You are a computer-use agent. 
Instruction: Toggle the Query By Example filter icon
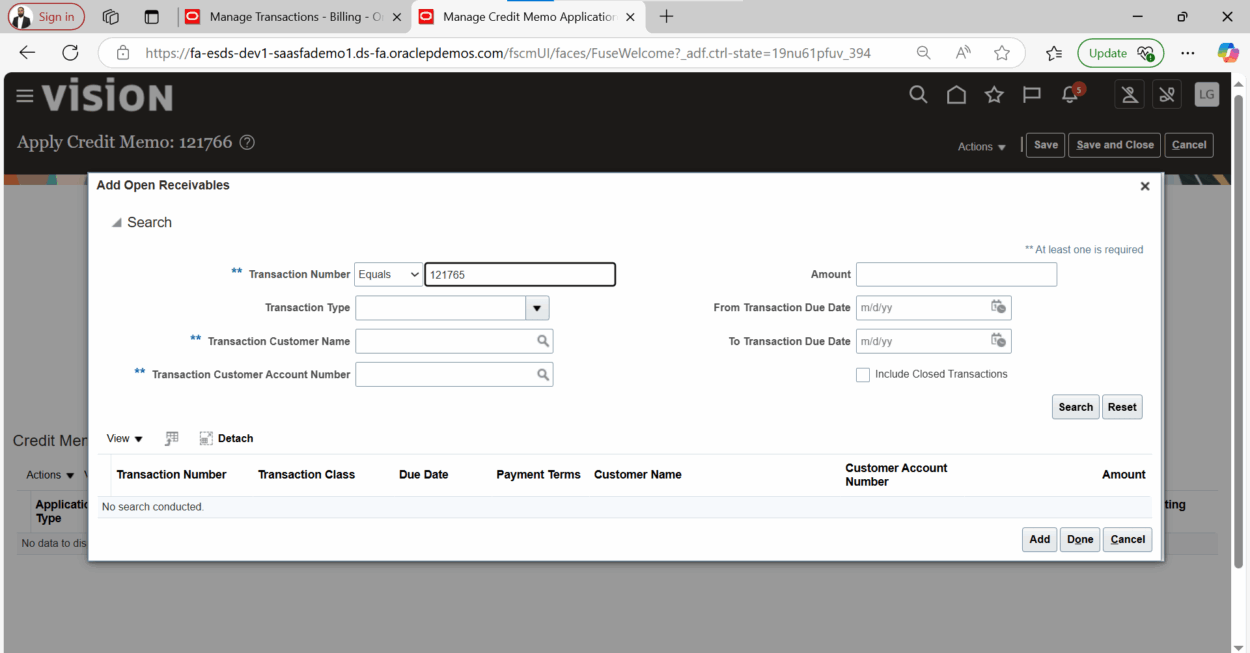coord(171,438)
